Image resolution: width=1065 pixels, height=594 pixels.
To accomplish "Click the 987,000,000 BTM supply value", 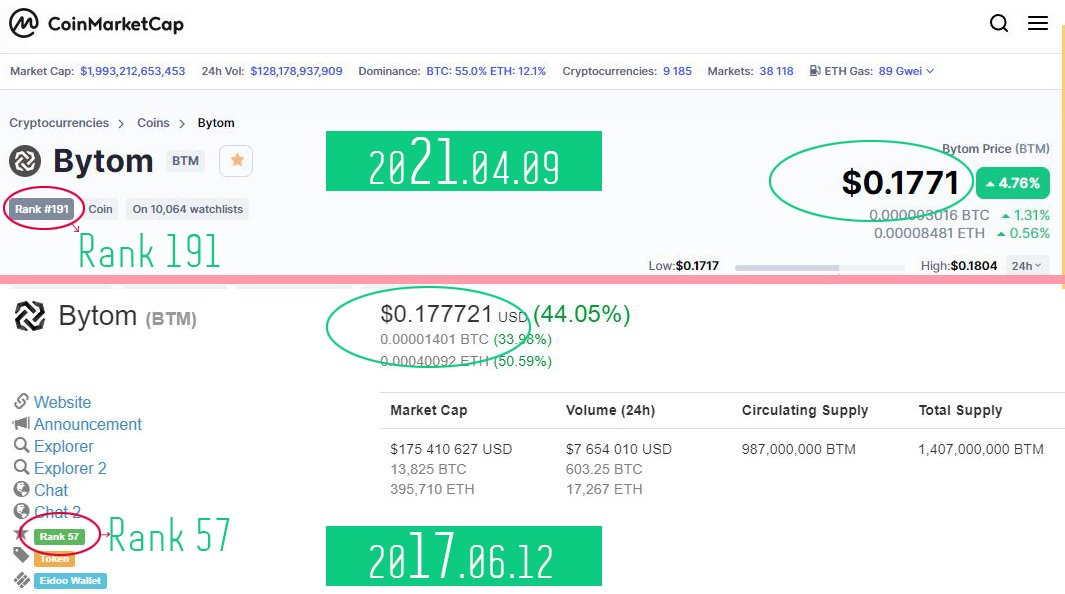I will [x=799, y=449].
